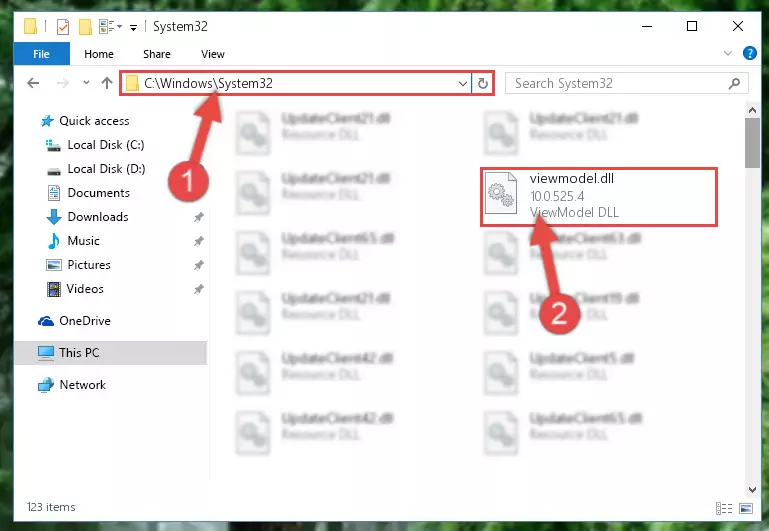Click the viewmodel.dll gear file icon
Viewport: 769px width, 531px height.
(501, 194)
